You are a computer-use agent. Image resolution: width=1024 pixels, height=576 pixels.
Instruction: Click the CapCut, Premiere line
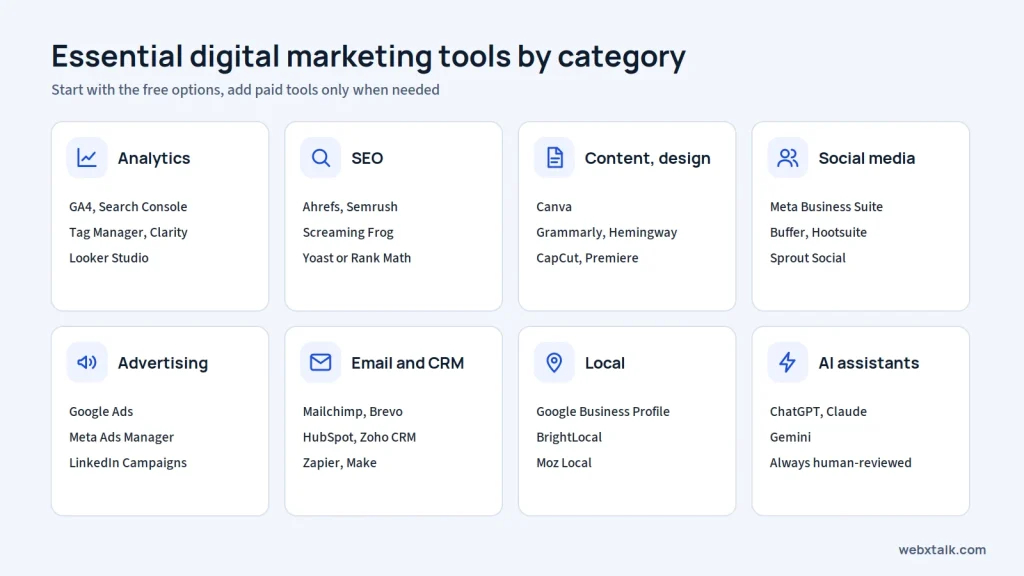587,258
